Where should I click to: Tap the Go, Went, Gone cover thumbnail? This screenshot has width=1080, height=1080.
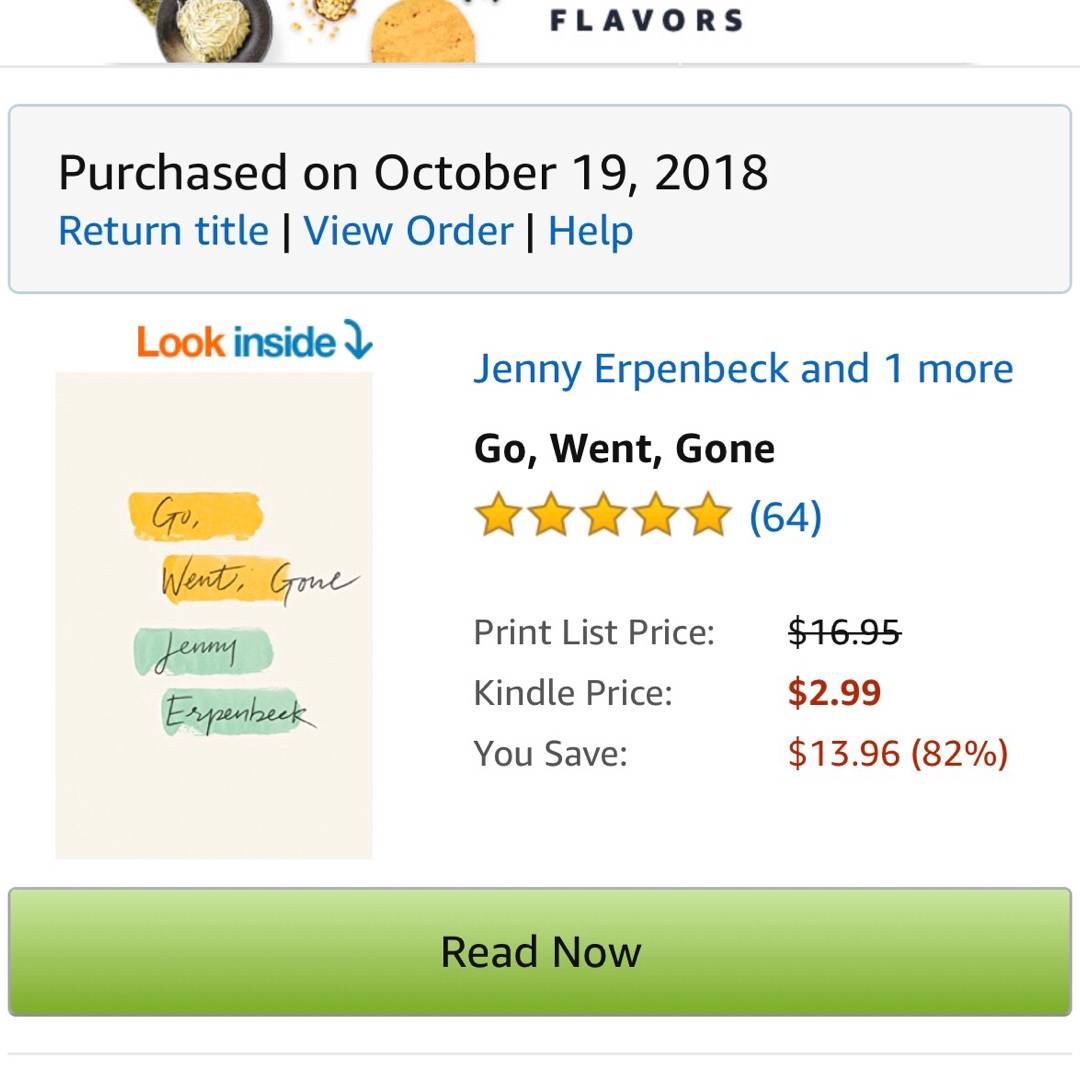point(214,614)
